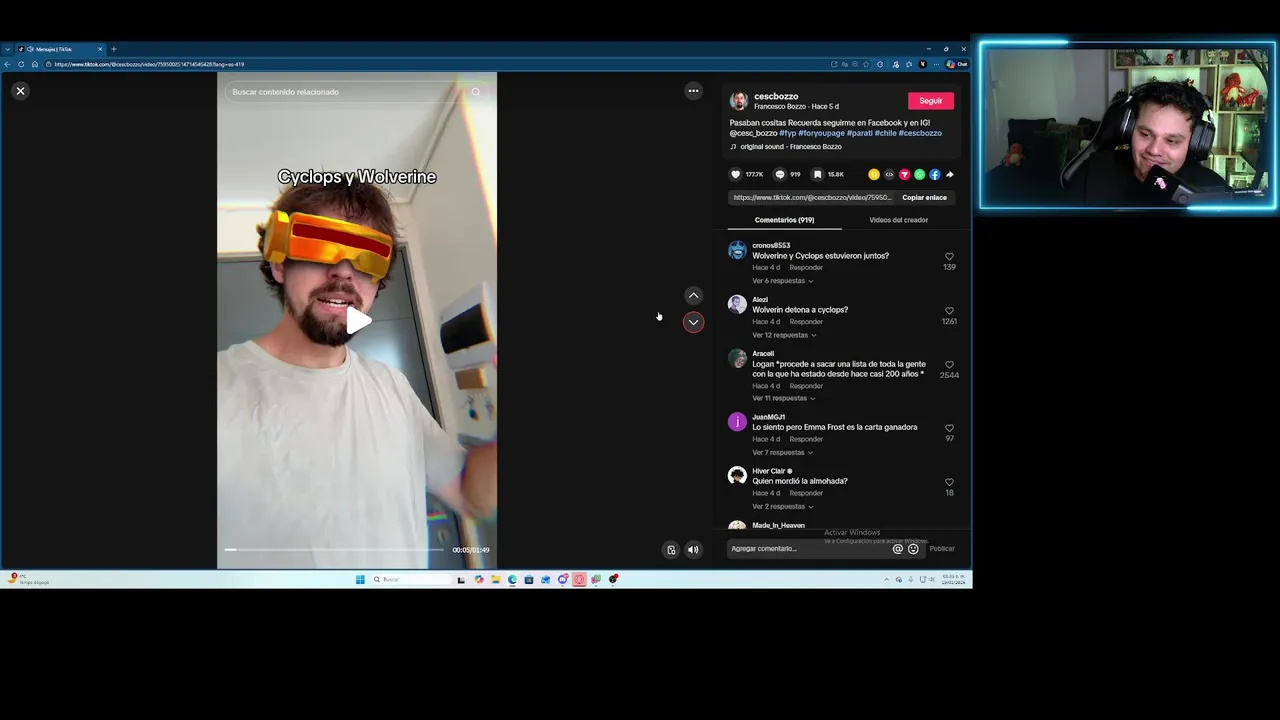Screen dimensions: 1280x720
Task: Copy link with Copiar enlace button
Action: (924, 197)
